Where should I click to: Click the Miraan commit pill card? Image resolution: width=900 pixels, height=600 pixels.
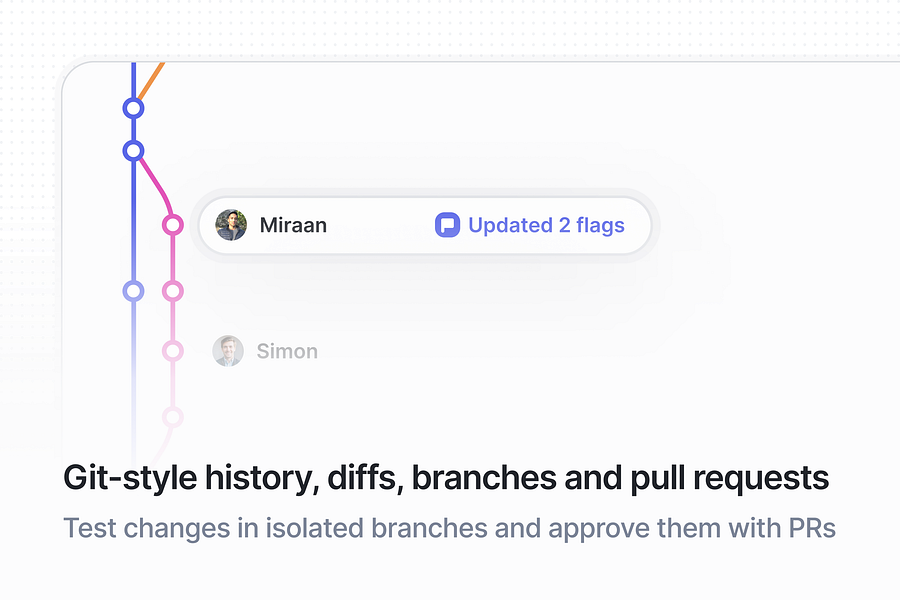pos(425,225)
